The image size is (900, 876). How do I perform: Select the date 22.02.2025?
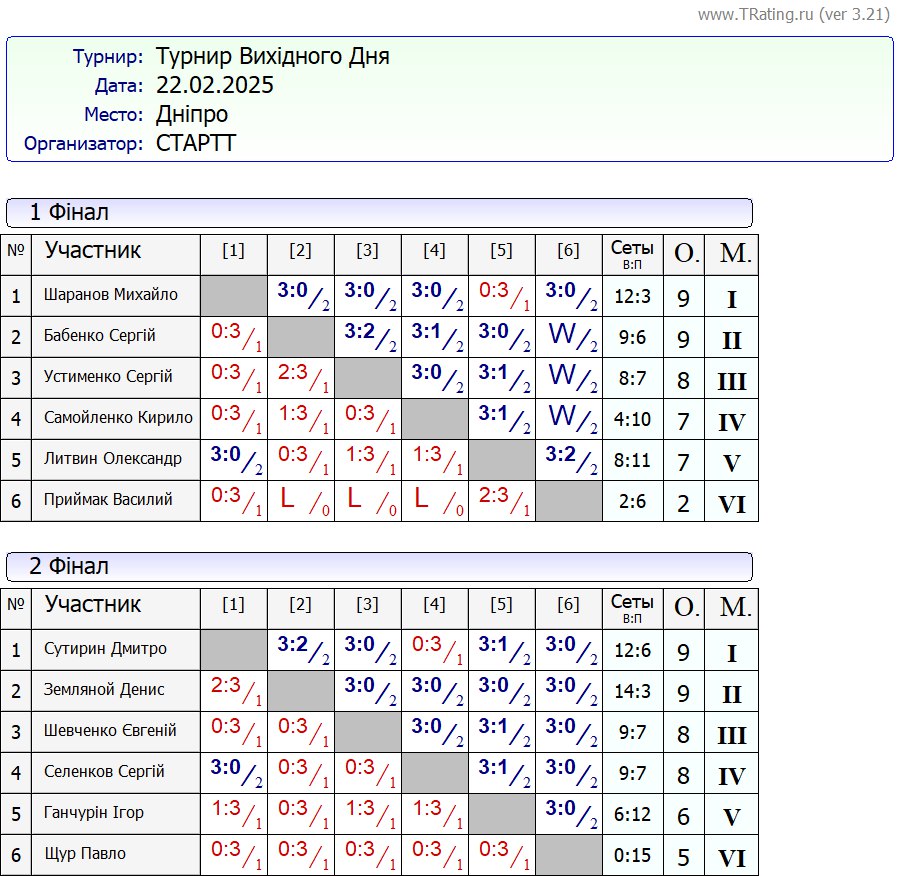click(214, 86)
